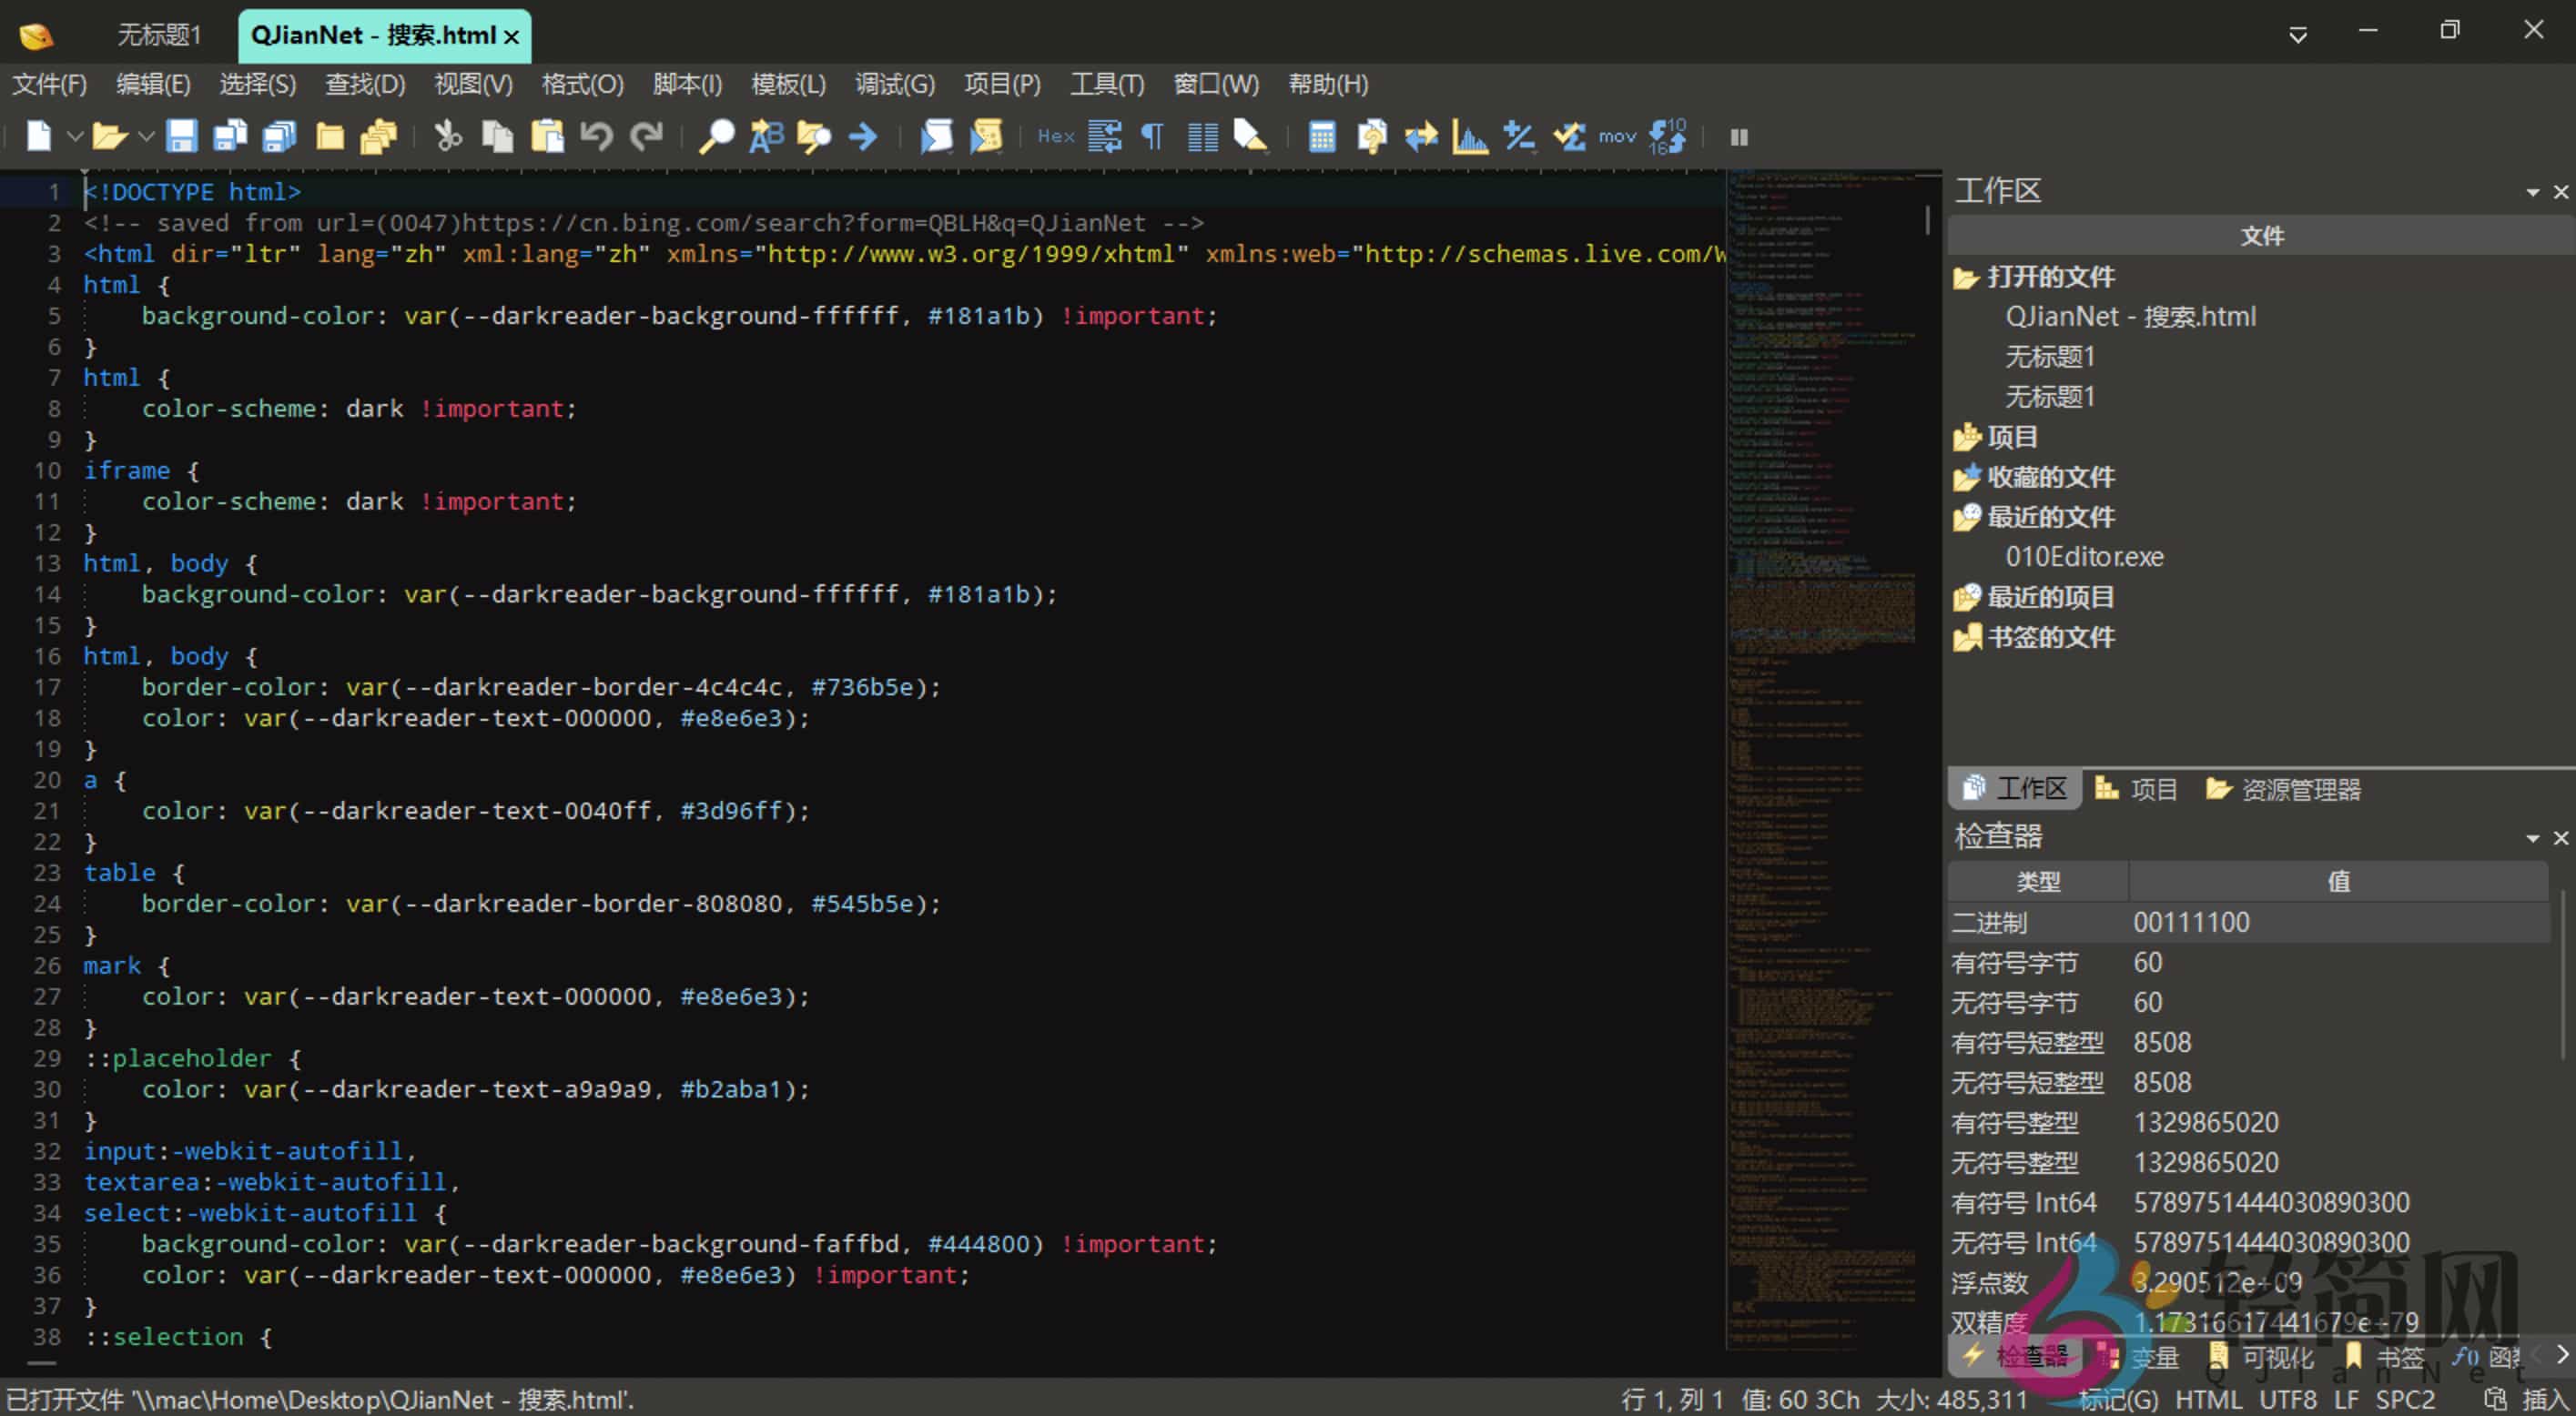
Task: Click the Find magnifying glass icon
Action: 715,136
